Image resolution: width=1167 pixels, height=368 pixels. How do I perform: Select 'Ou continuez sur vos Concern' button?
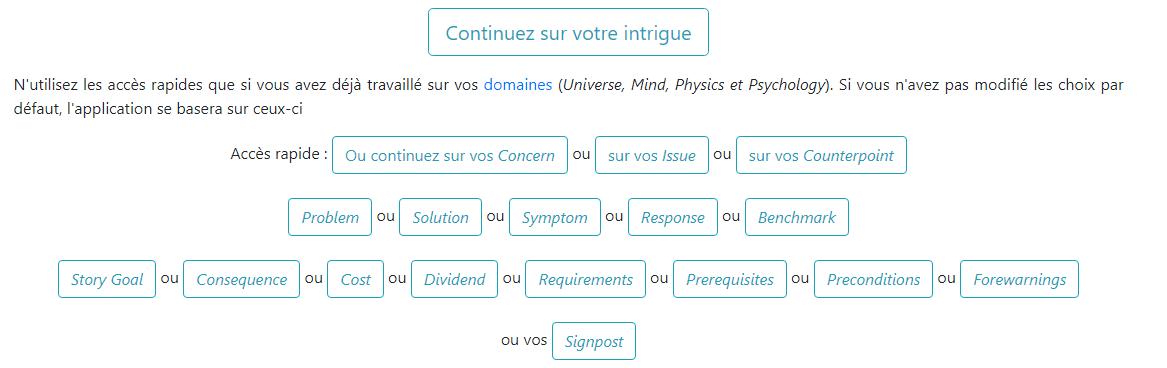point(450,155)
